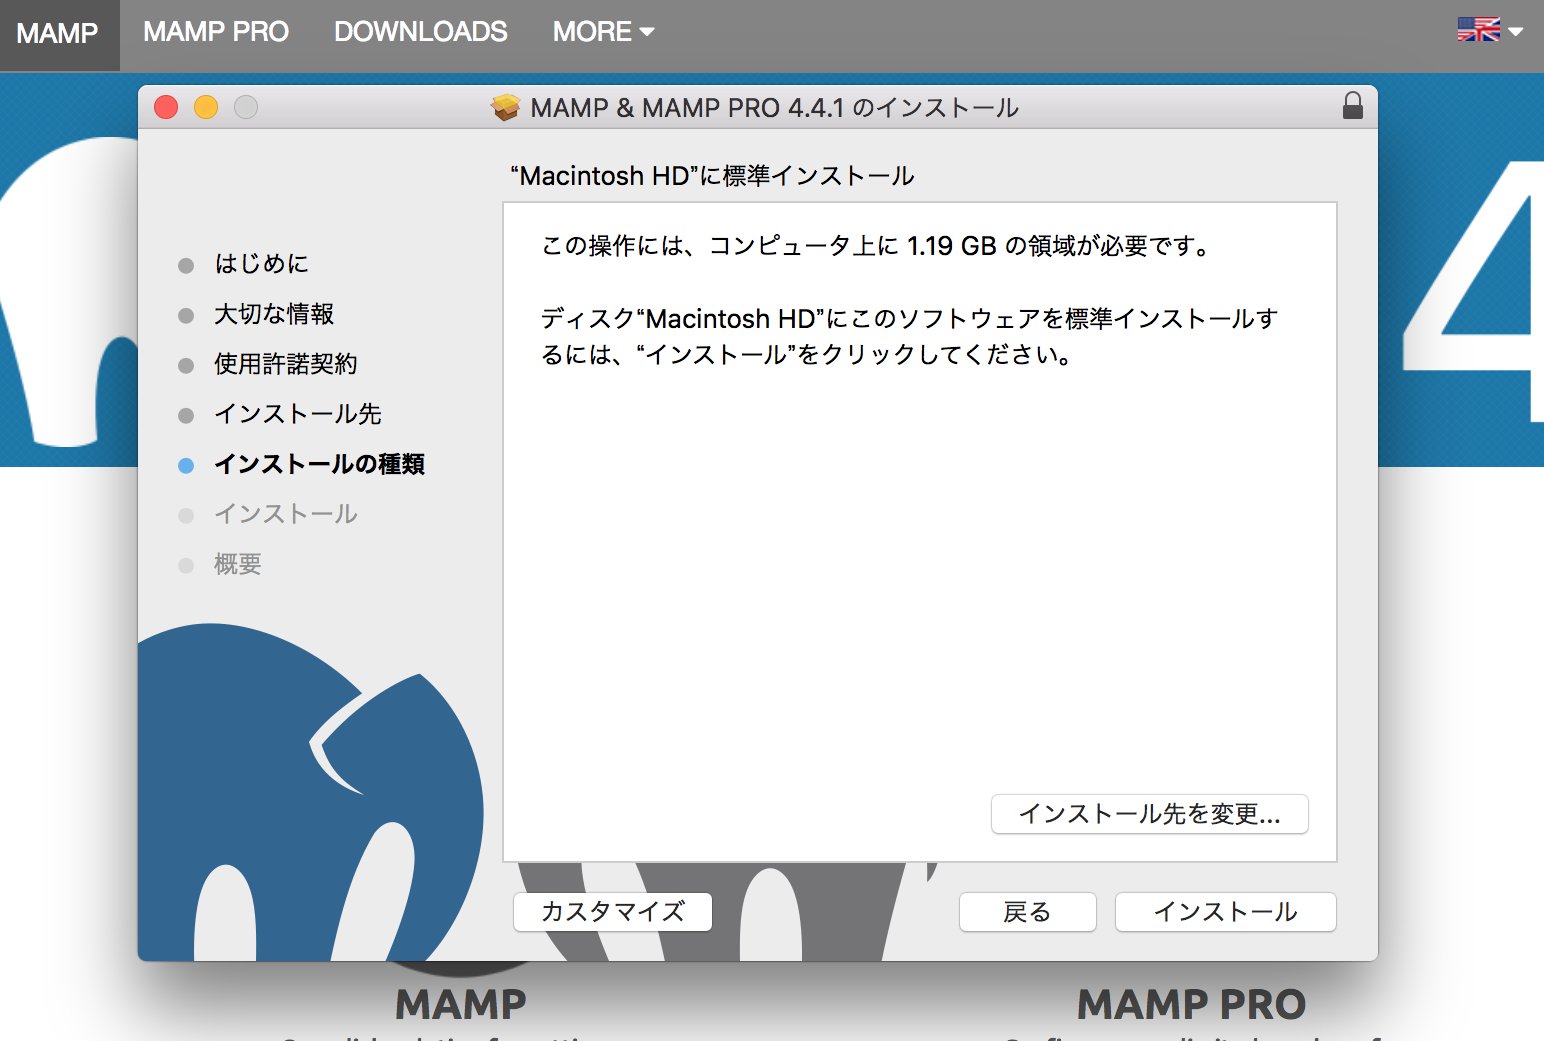
Task: Go to the MAMP PRO navigation item
Action: coord(216,32)
